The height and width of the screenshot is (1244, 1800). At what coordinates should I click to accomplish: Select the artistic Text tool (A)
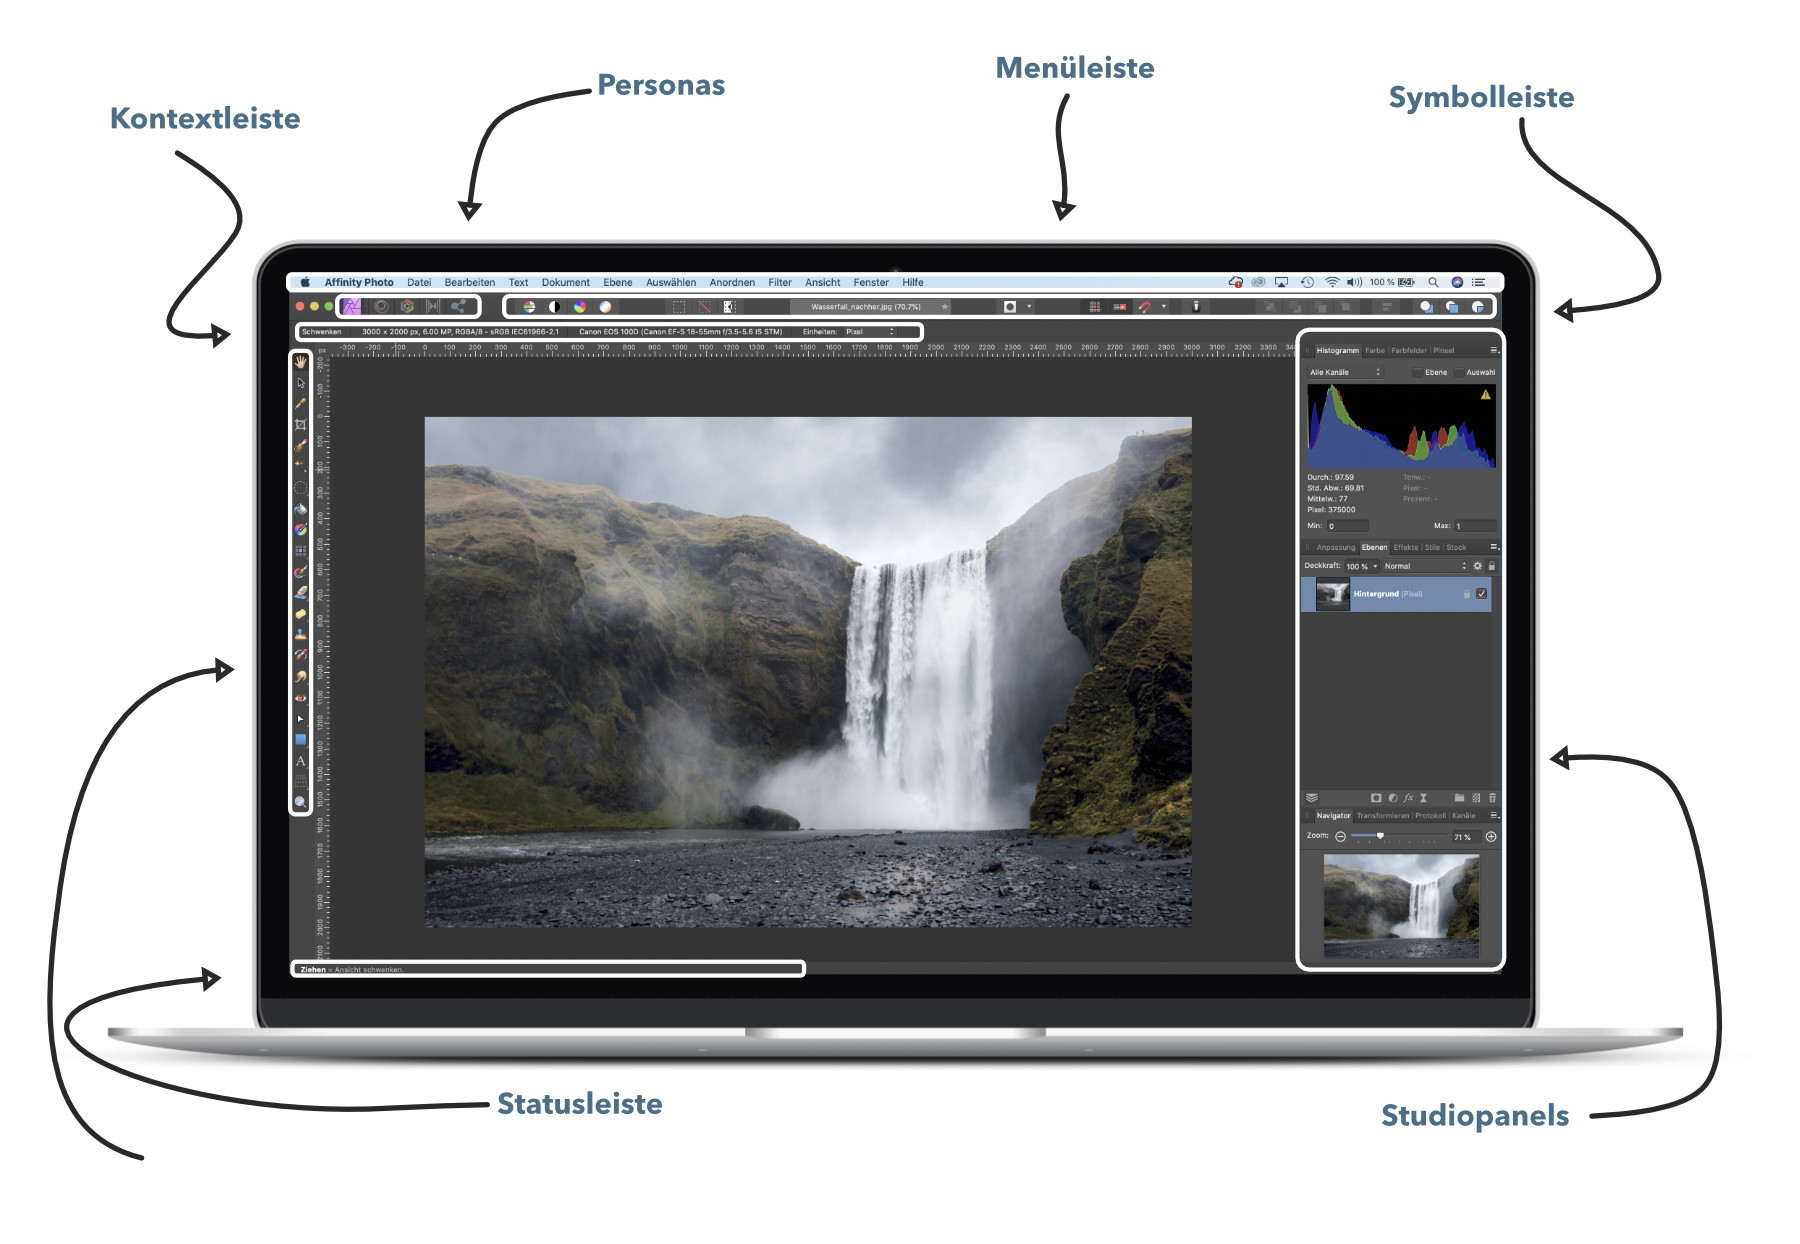[x=300, y=761]
